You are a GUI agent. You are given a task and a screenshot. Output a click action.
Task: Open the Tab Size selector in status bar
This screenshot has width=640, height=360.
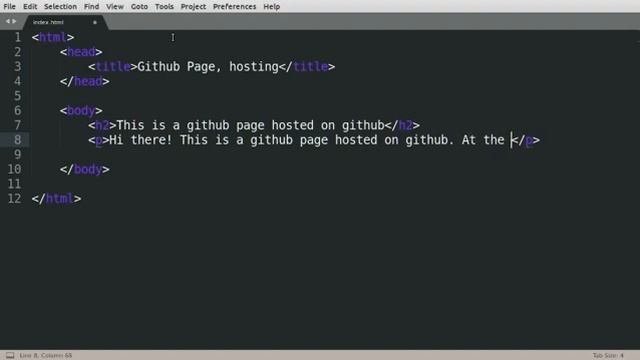tap(608, 356)
